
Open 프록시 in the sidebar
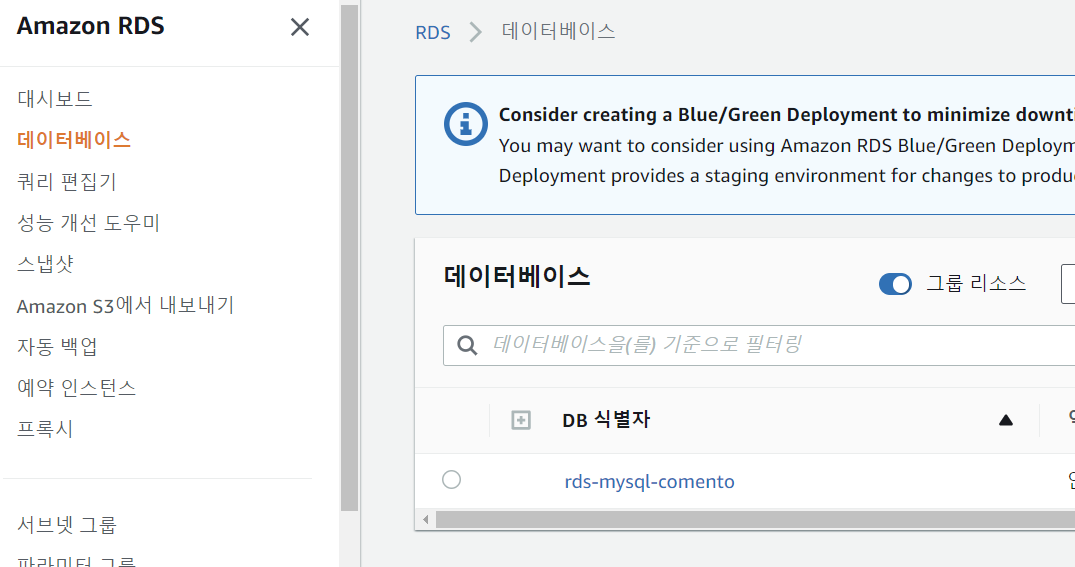[45, 429]
